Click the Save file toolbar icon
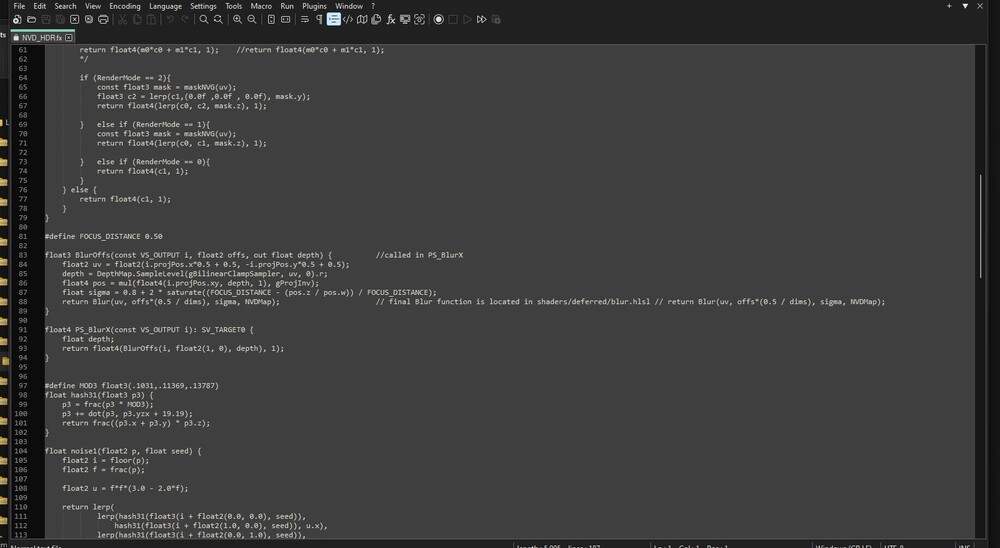Screen dimensions: 1000x548 pos(46,20)
